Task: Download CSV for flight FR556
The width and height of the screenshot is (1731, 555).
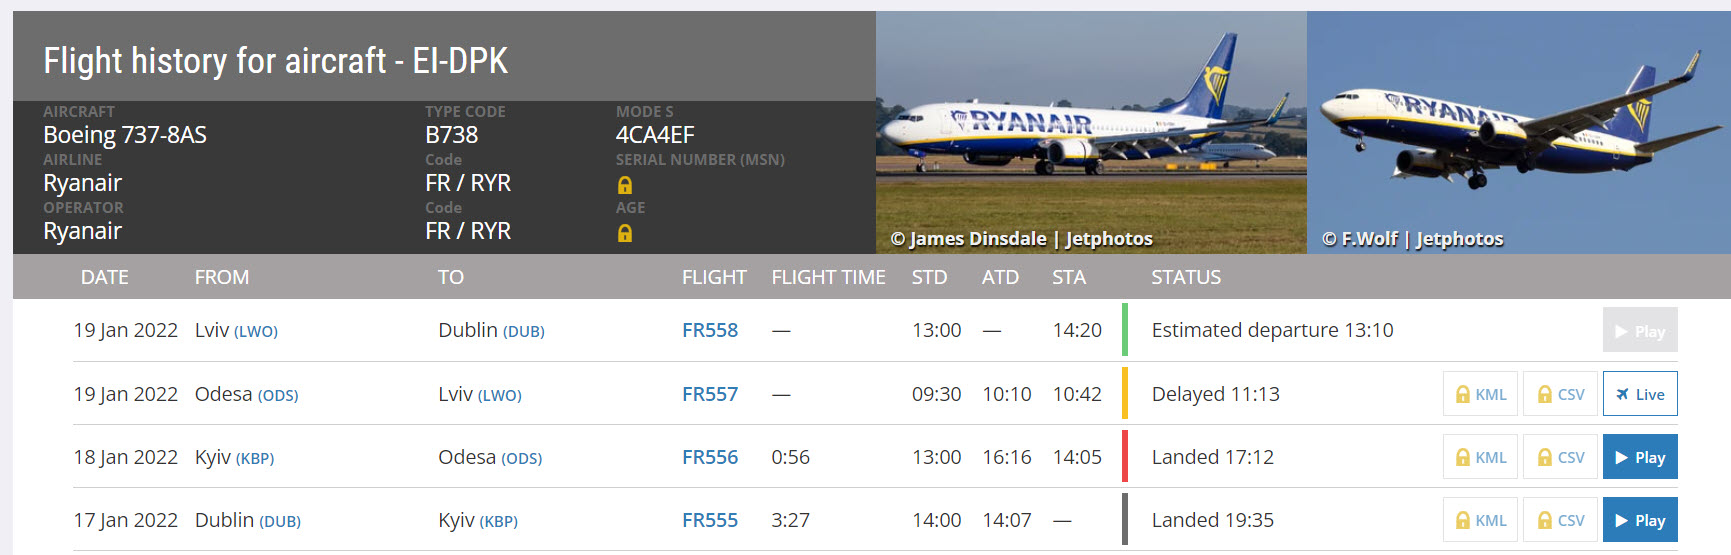Action: click(x=1560, y=457)
